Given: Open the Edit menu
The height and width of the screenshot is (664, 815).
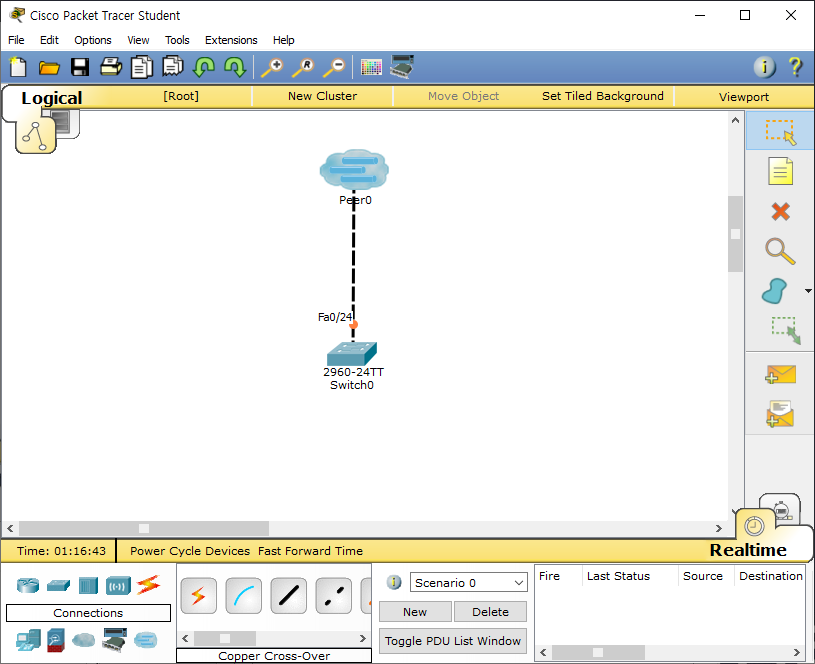Looking at the screenshot, I should pyautogui.click(x=49, y=40).
